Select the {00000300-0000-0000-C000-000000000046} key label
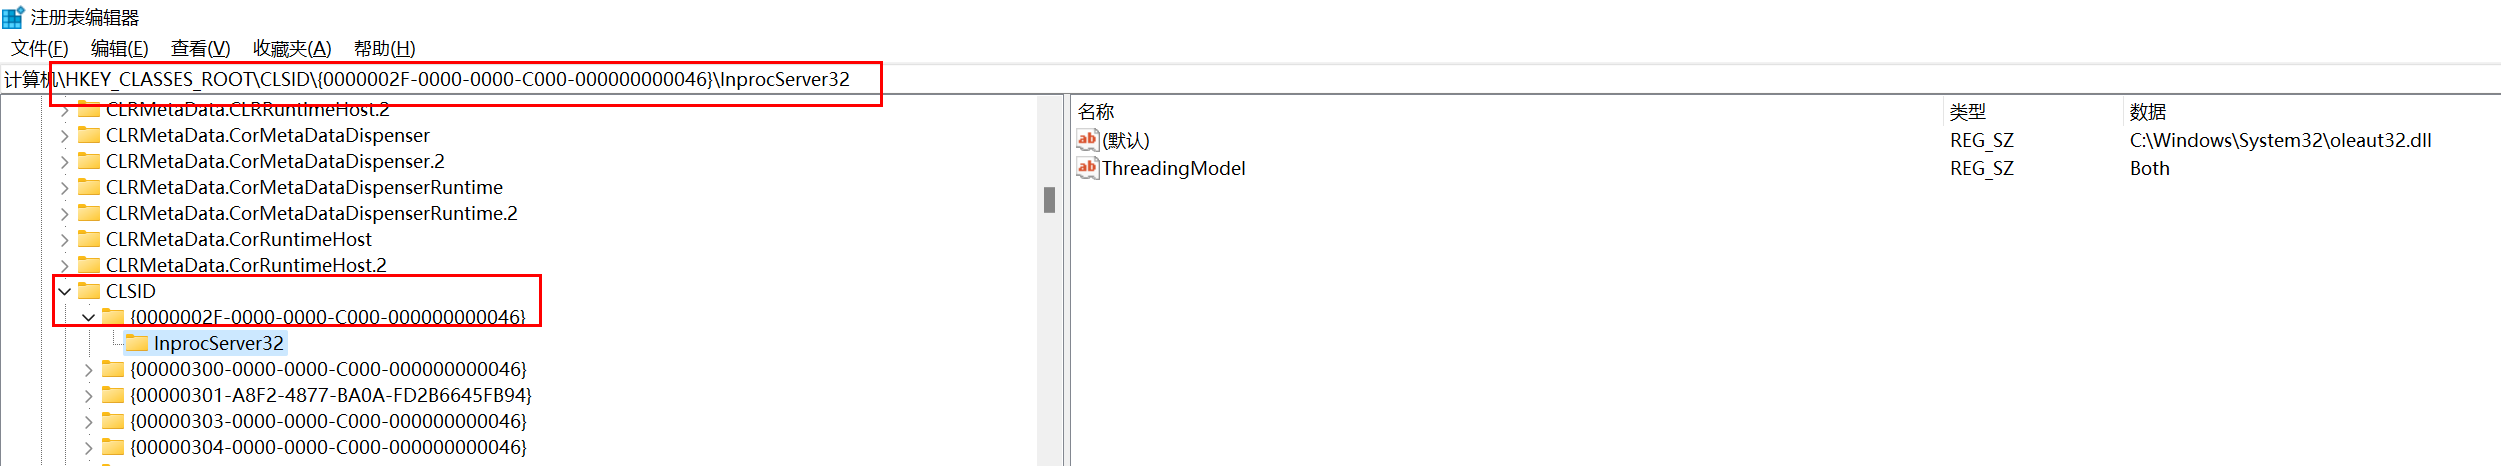 tap(328, 369)
